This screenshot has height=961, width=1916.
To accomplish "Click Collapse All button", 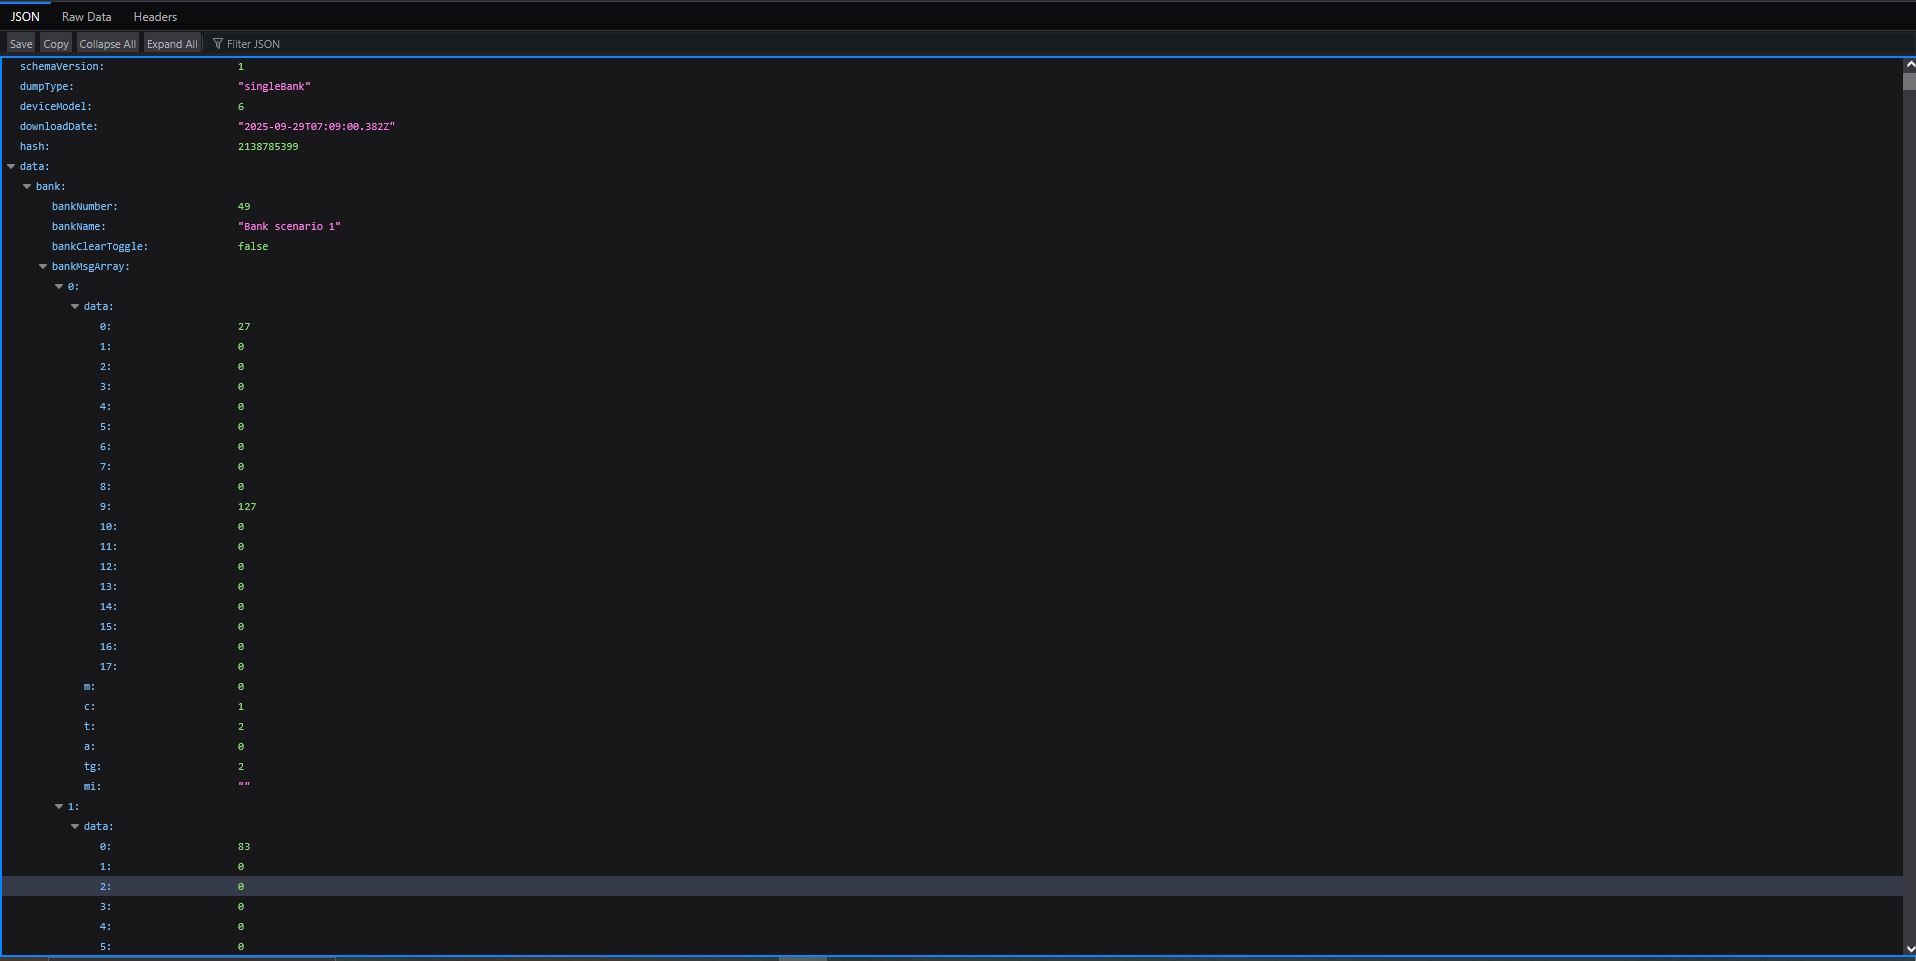I will pos(108,43).
